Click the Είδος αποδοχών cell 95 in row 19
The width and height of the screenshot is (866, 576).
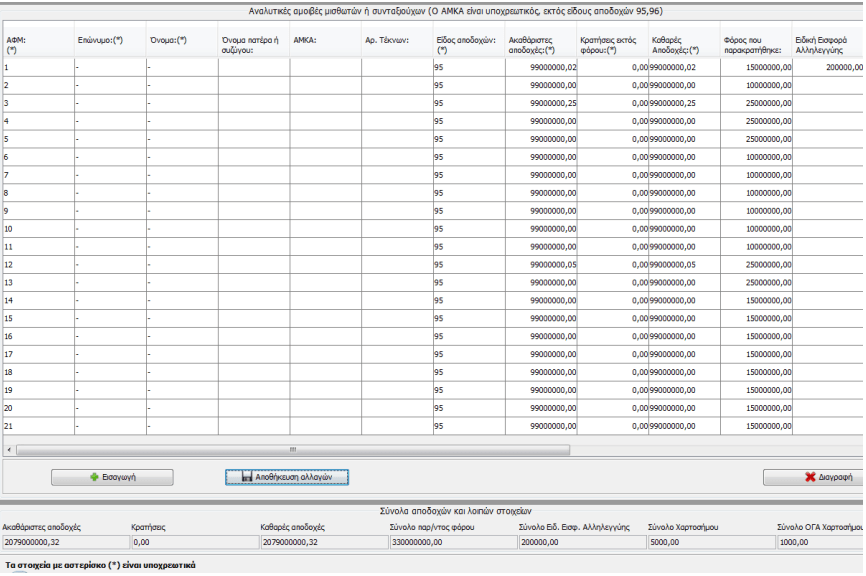pyautogui.click(x=469, y=390)
